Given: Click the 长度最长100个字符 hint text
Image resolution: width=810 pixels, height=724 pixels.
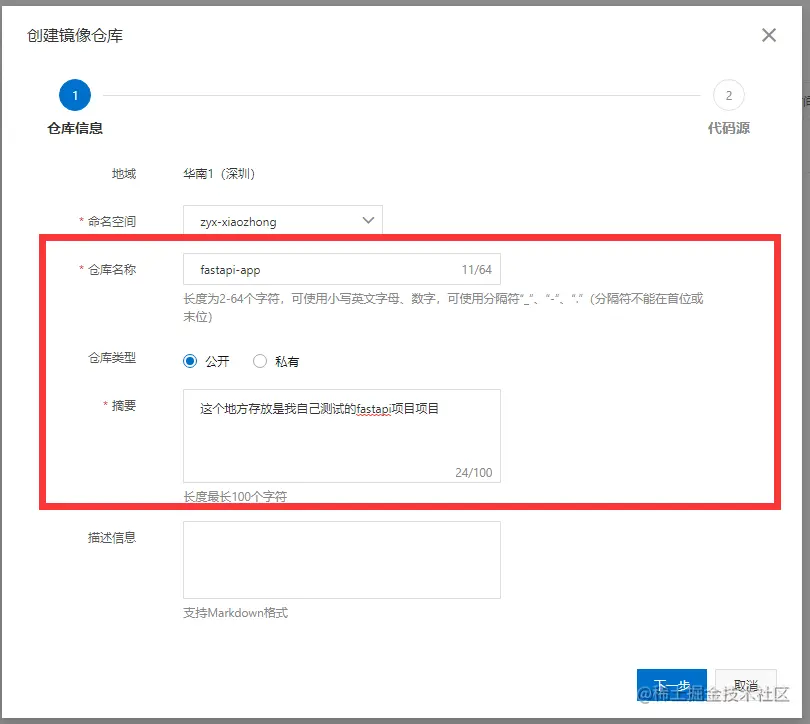Looking at the screenshot, I should pyautogui.click(x=235, y=496).
